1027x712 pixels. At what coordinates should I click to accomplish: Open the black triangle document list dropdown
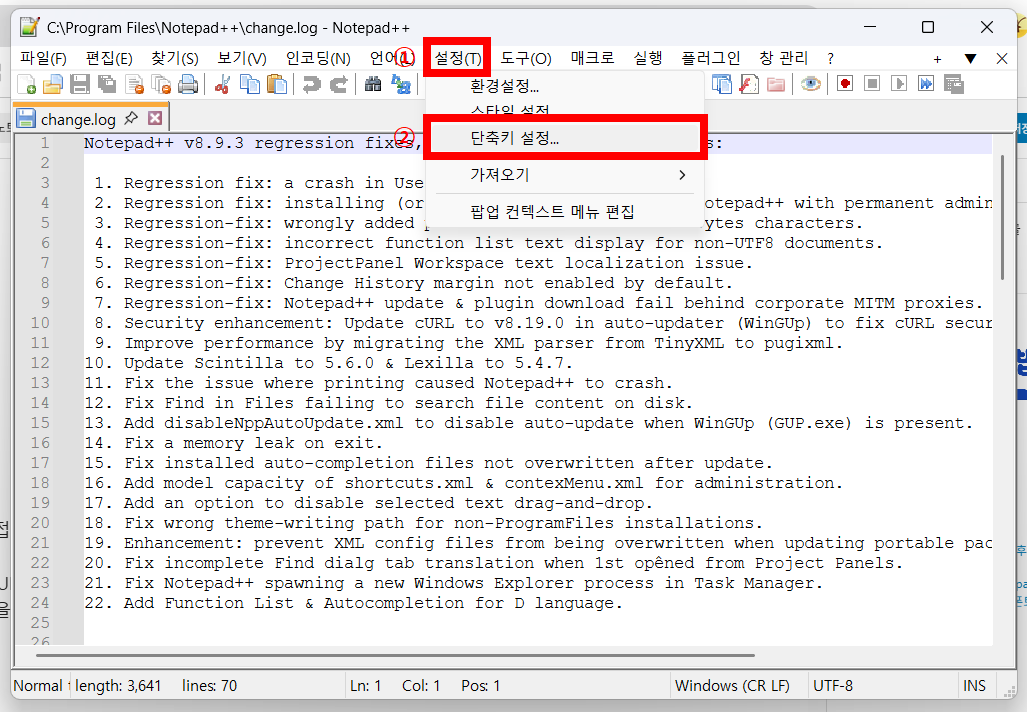point(971,59)
